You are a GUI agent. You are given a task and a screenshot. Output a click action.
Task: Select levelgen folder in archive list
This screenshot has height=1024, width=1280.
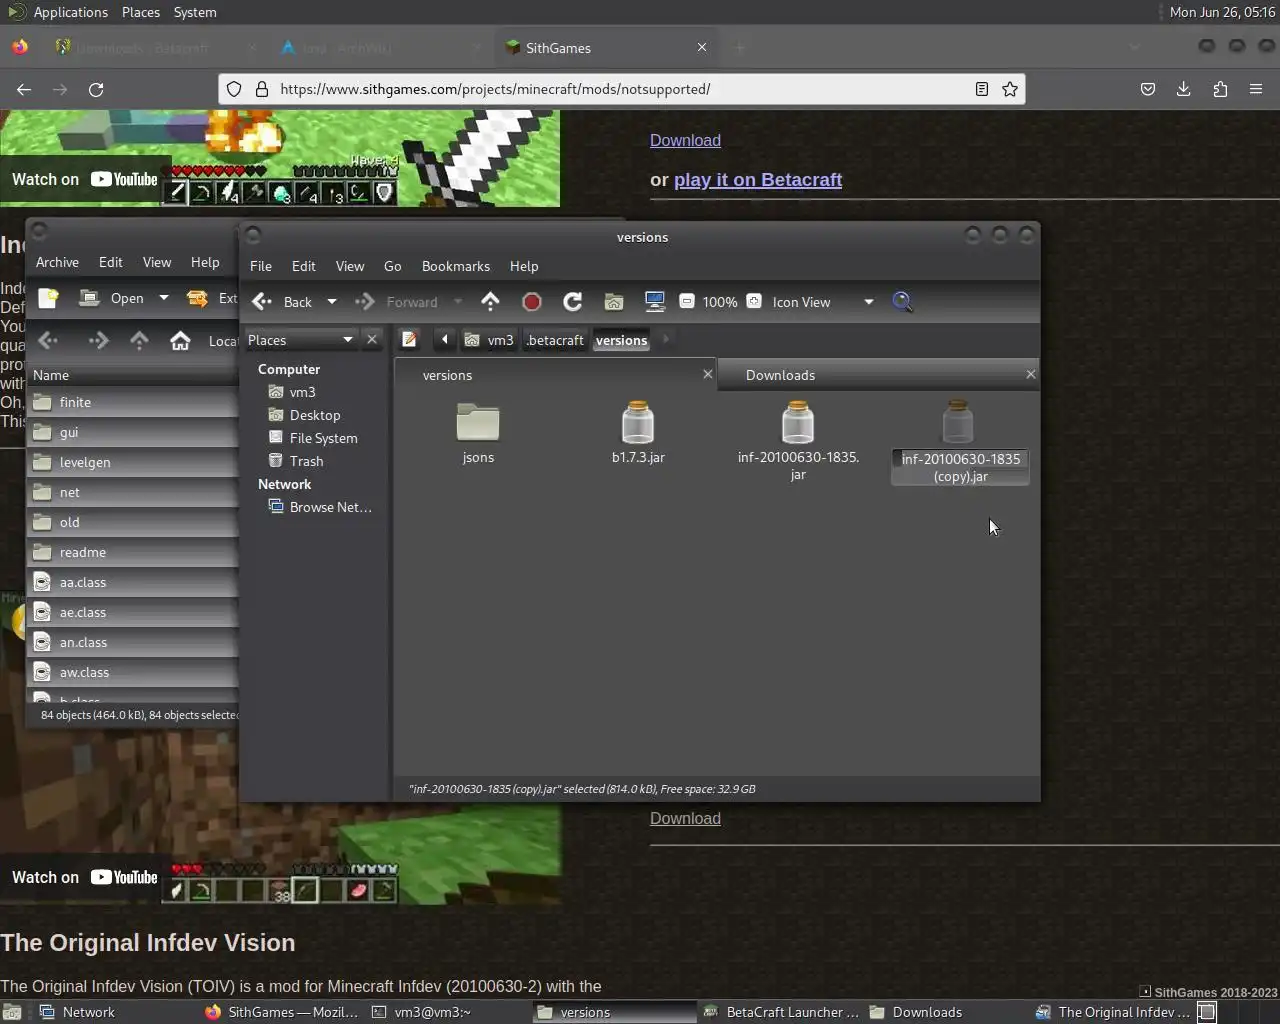coord(133,462)
